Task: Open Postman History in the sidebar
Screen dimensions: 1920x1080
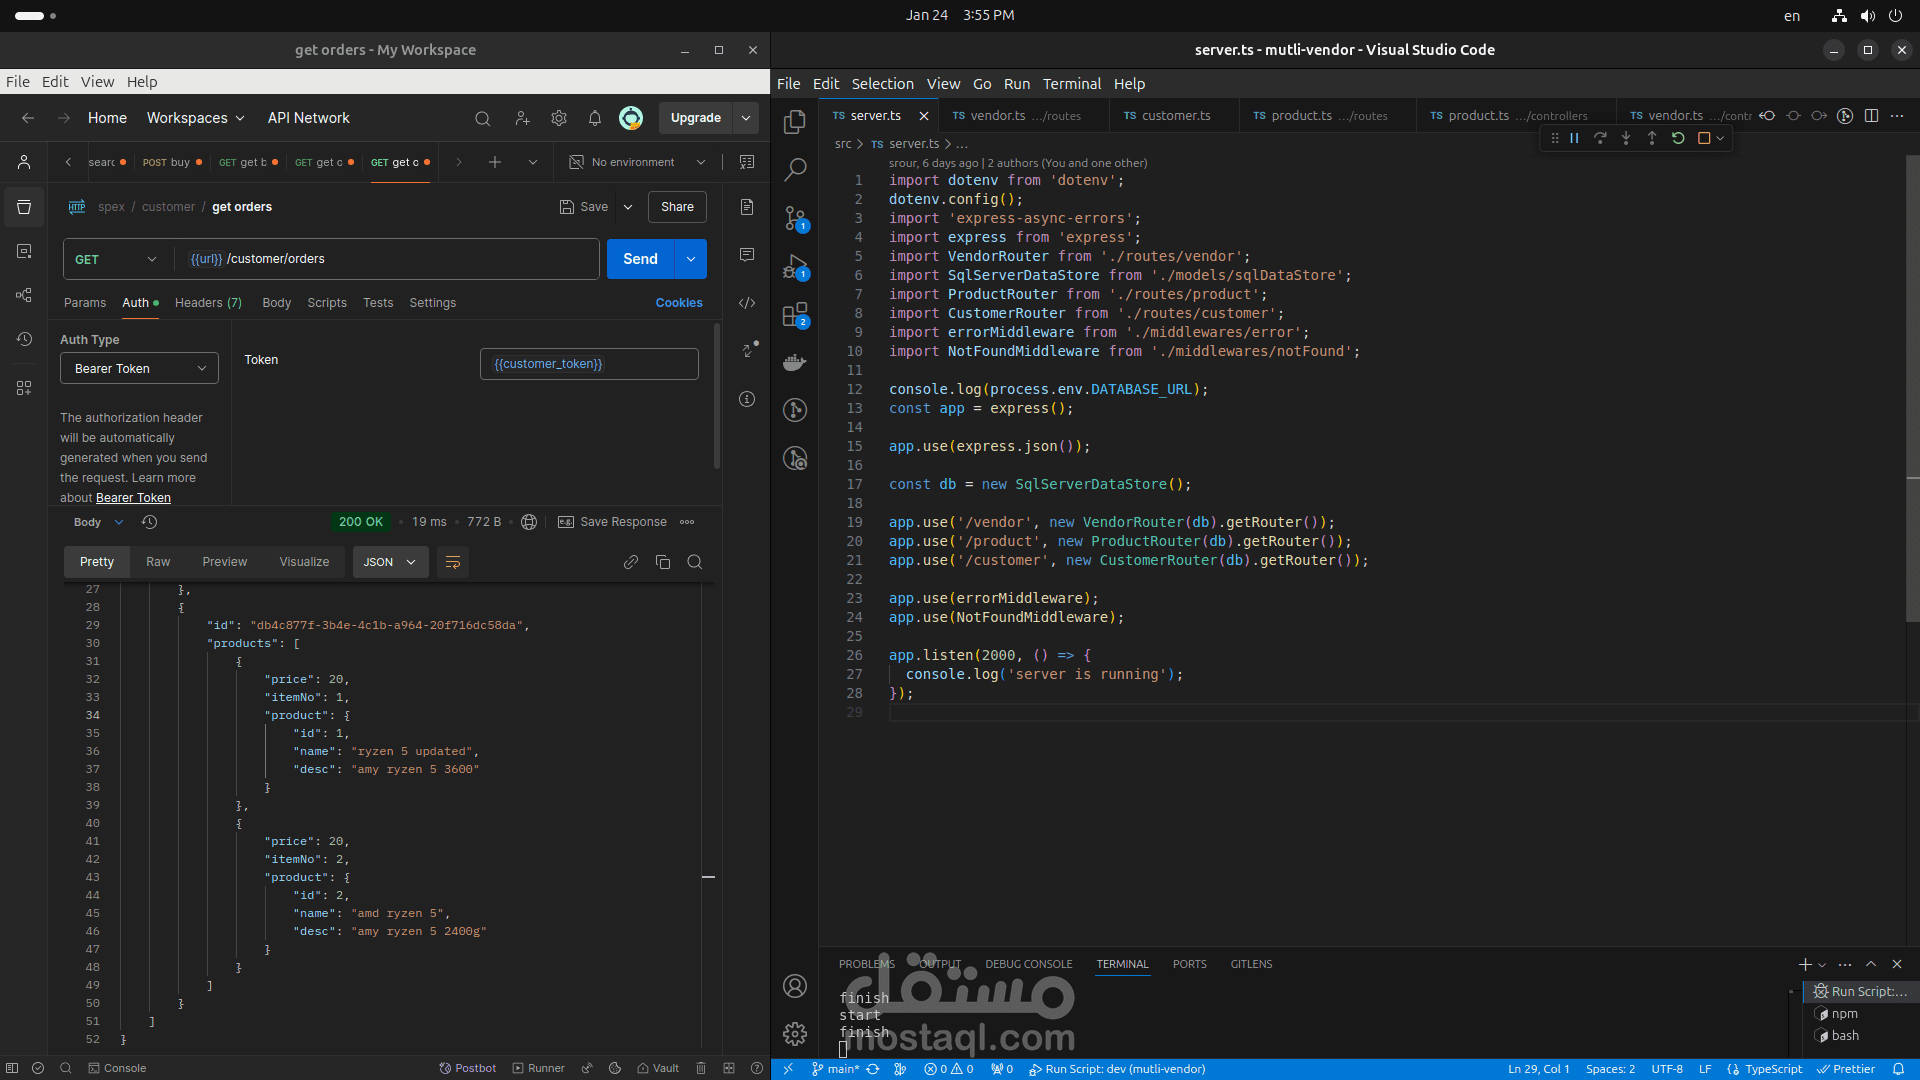Action: tap(24, 339)
